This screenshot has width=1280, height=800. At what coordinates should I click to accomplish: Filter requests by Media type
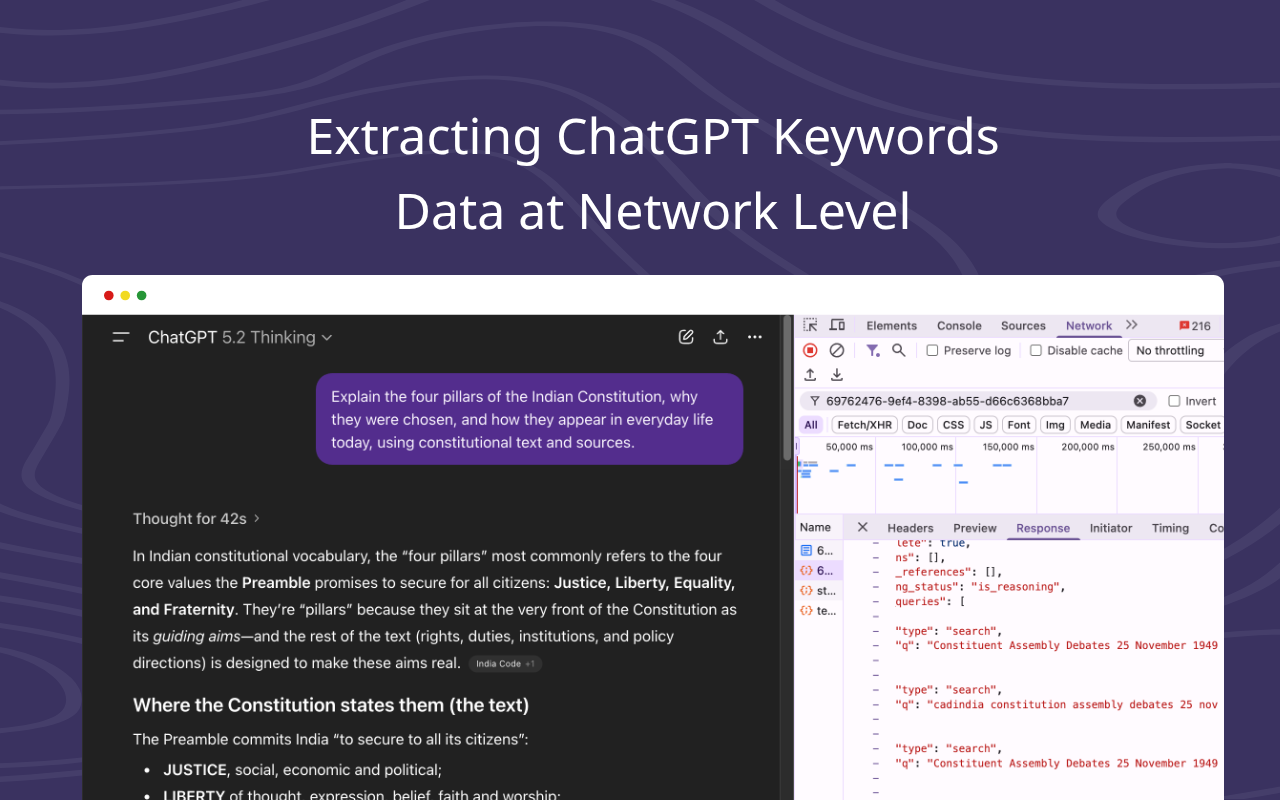1095,425
